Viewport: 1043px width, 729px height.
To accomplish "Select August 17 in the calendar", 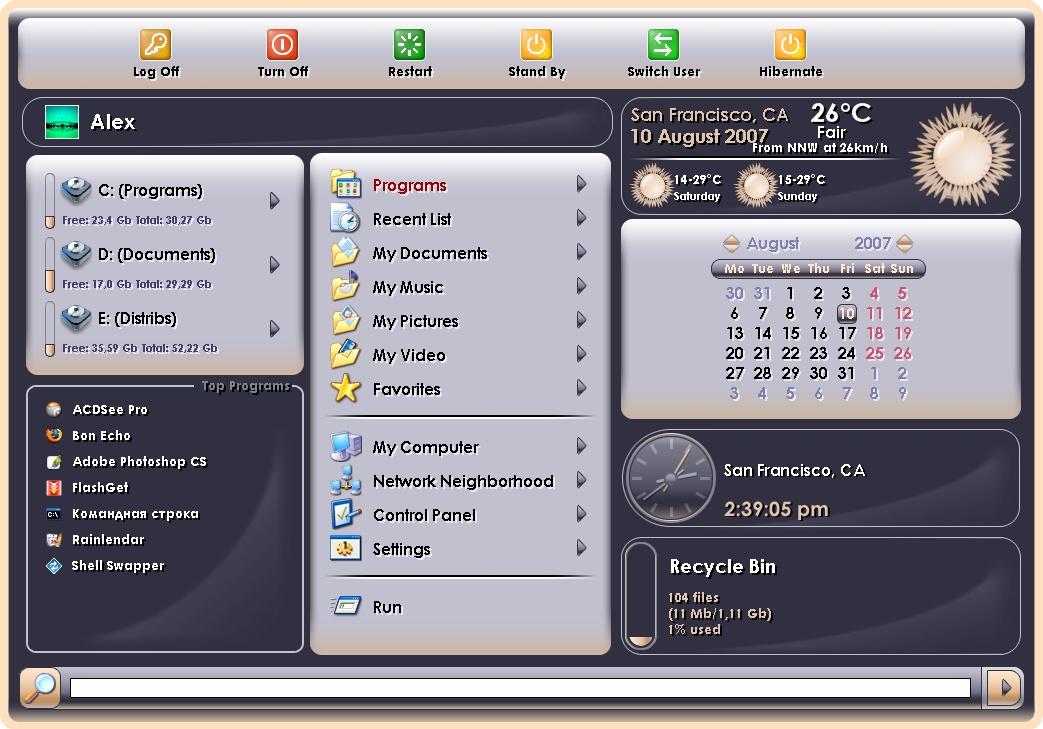I will pos(846,333).
